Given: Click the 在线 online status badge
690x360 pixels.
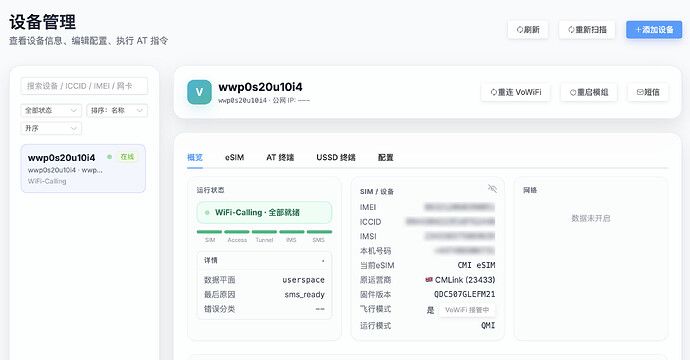Looking at the screenshot, I should click(127, 157).
